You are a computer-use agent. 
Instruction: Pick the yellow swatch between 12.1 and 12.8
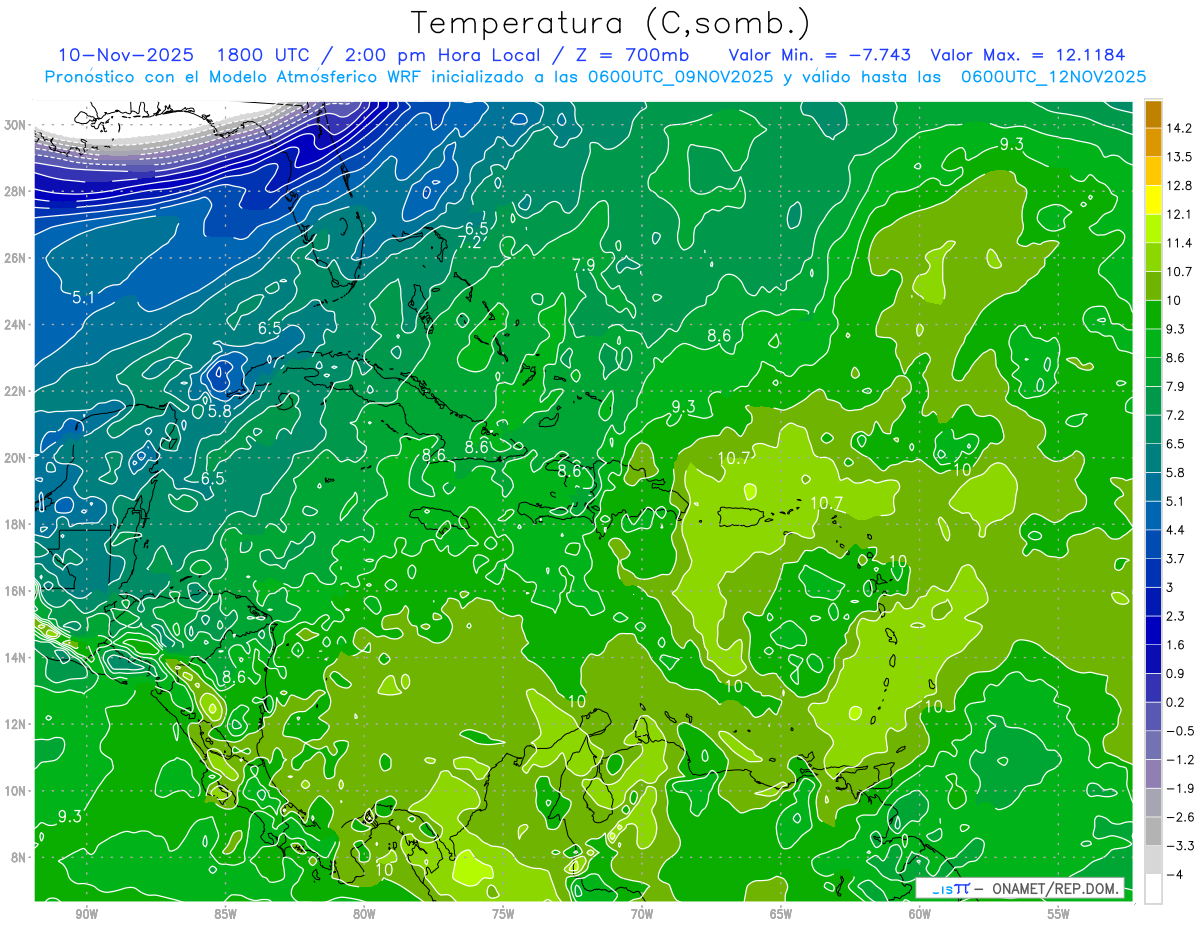(1153, 200)
